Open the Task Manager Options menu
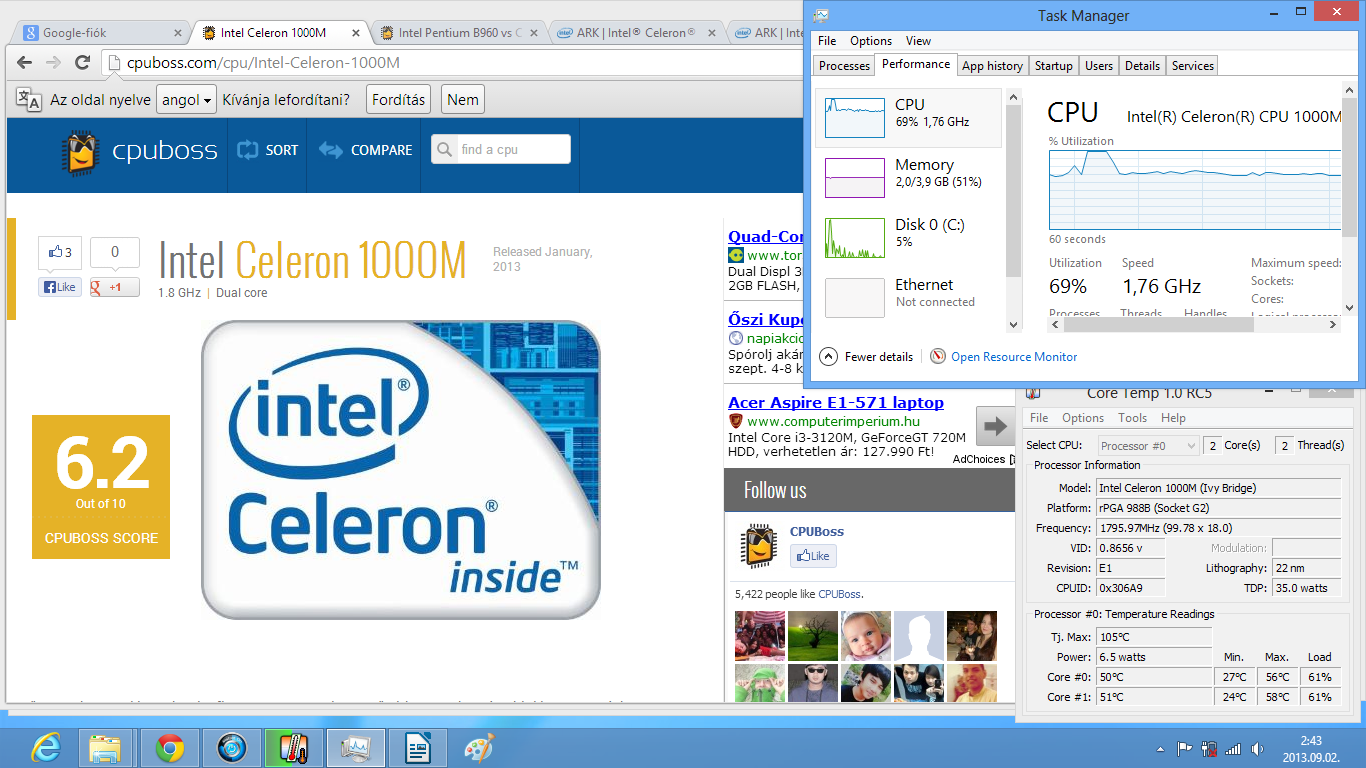This screenshot has height=768, width=1366. point(871,41)
